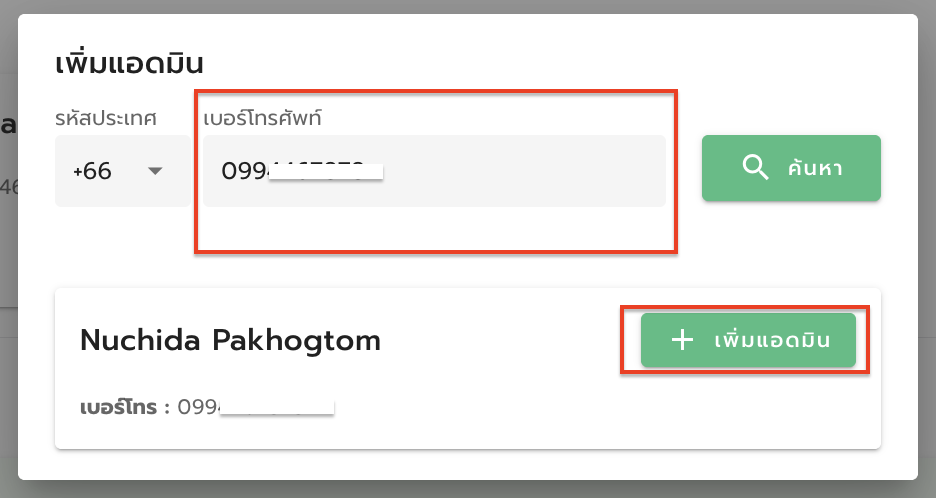This screenshot has width=936, height=498.
Task: Click the เบอร์โทรศัพท์ field label
Action: click(262, 118)
